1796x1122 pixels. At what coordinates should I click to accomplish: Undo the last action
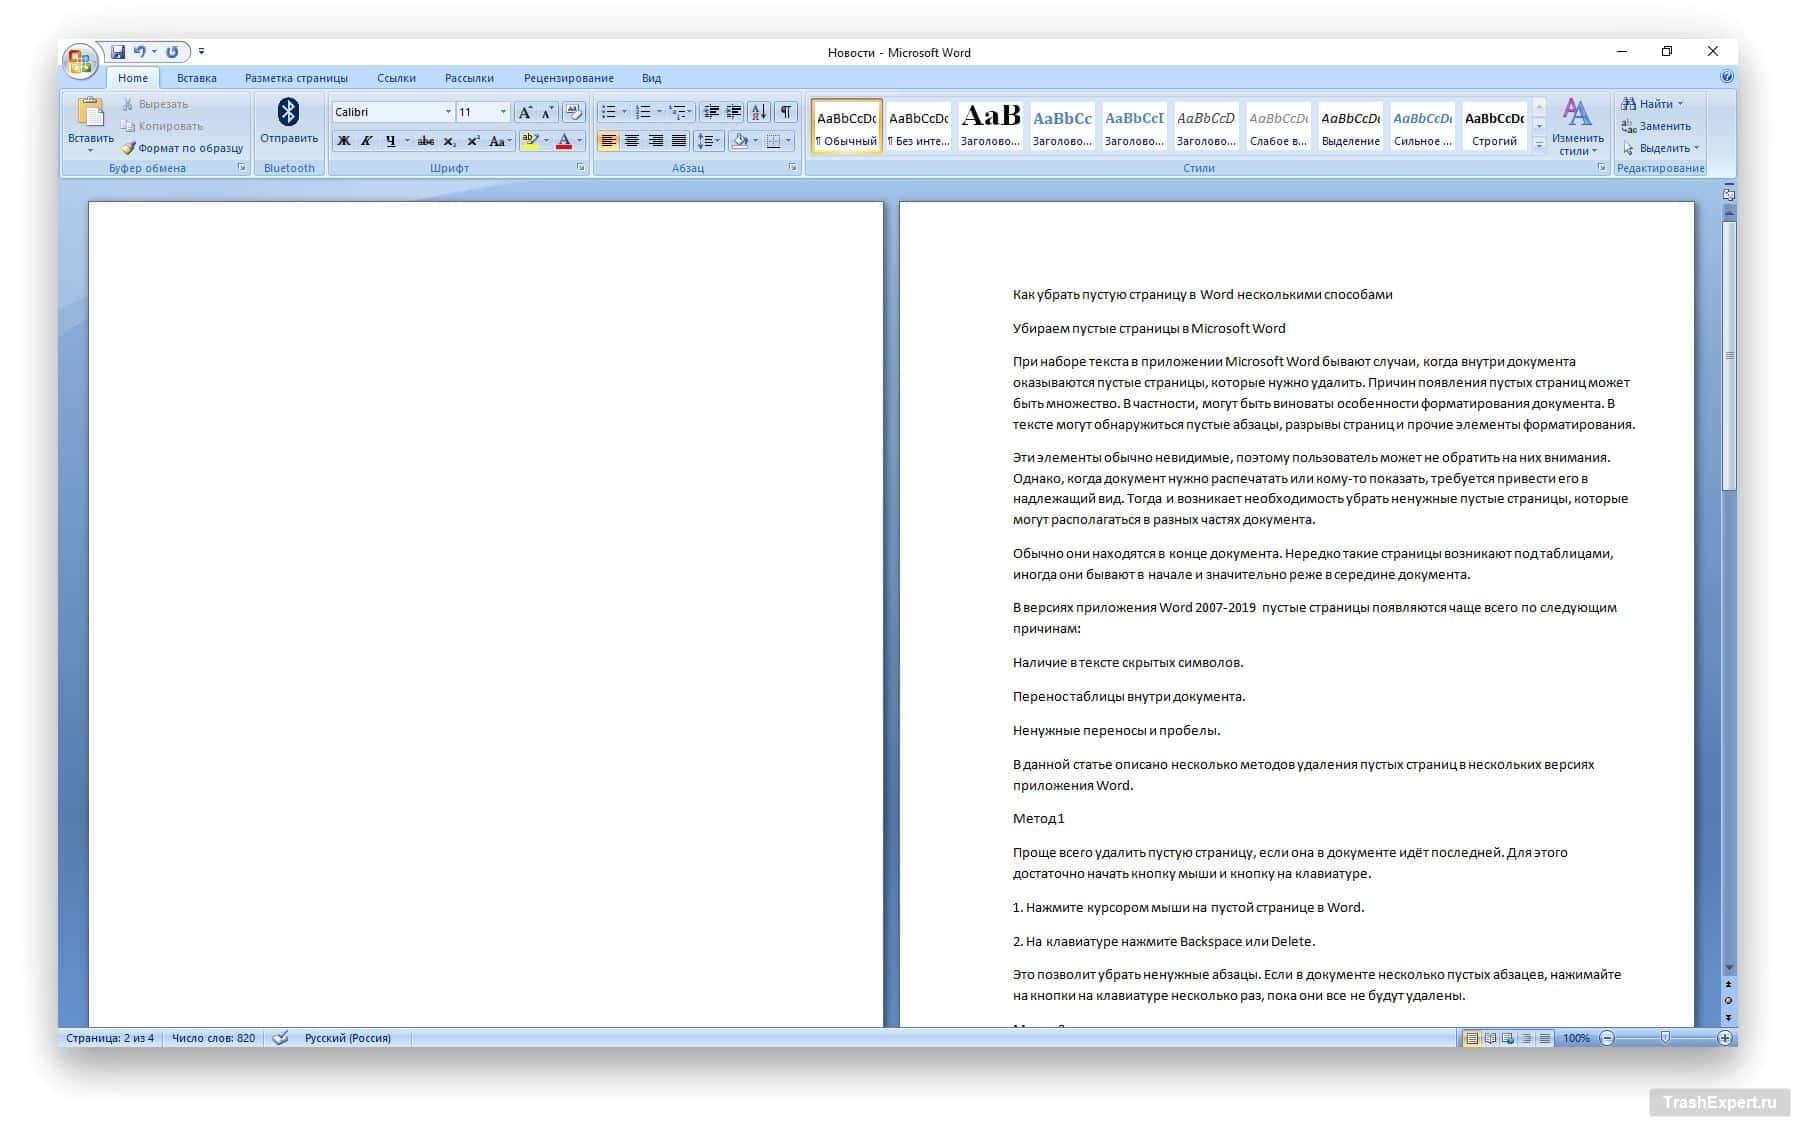[x=140, y=52]
